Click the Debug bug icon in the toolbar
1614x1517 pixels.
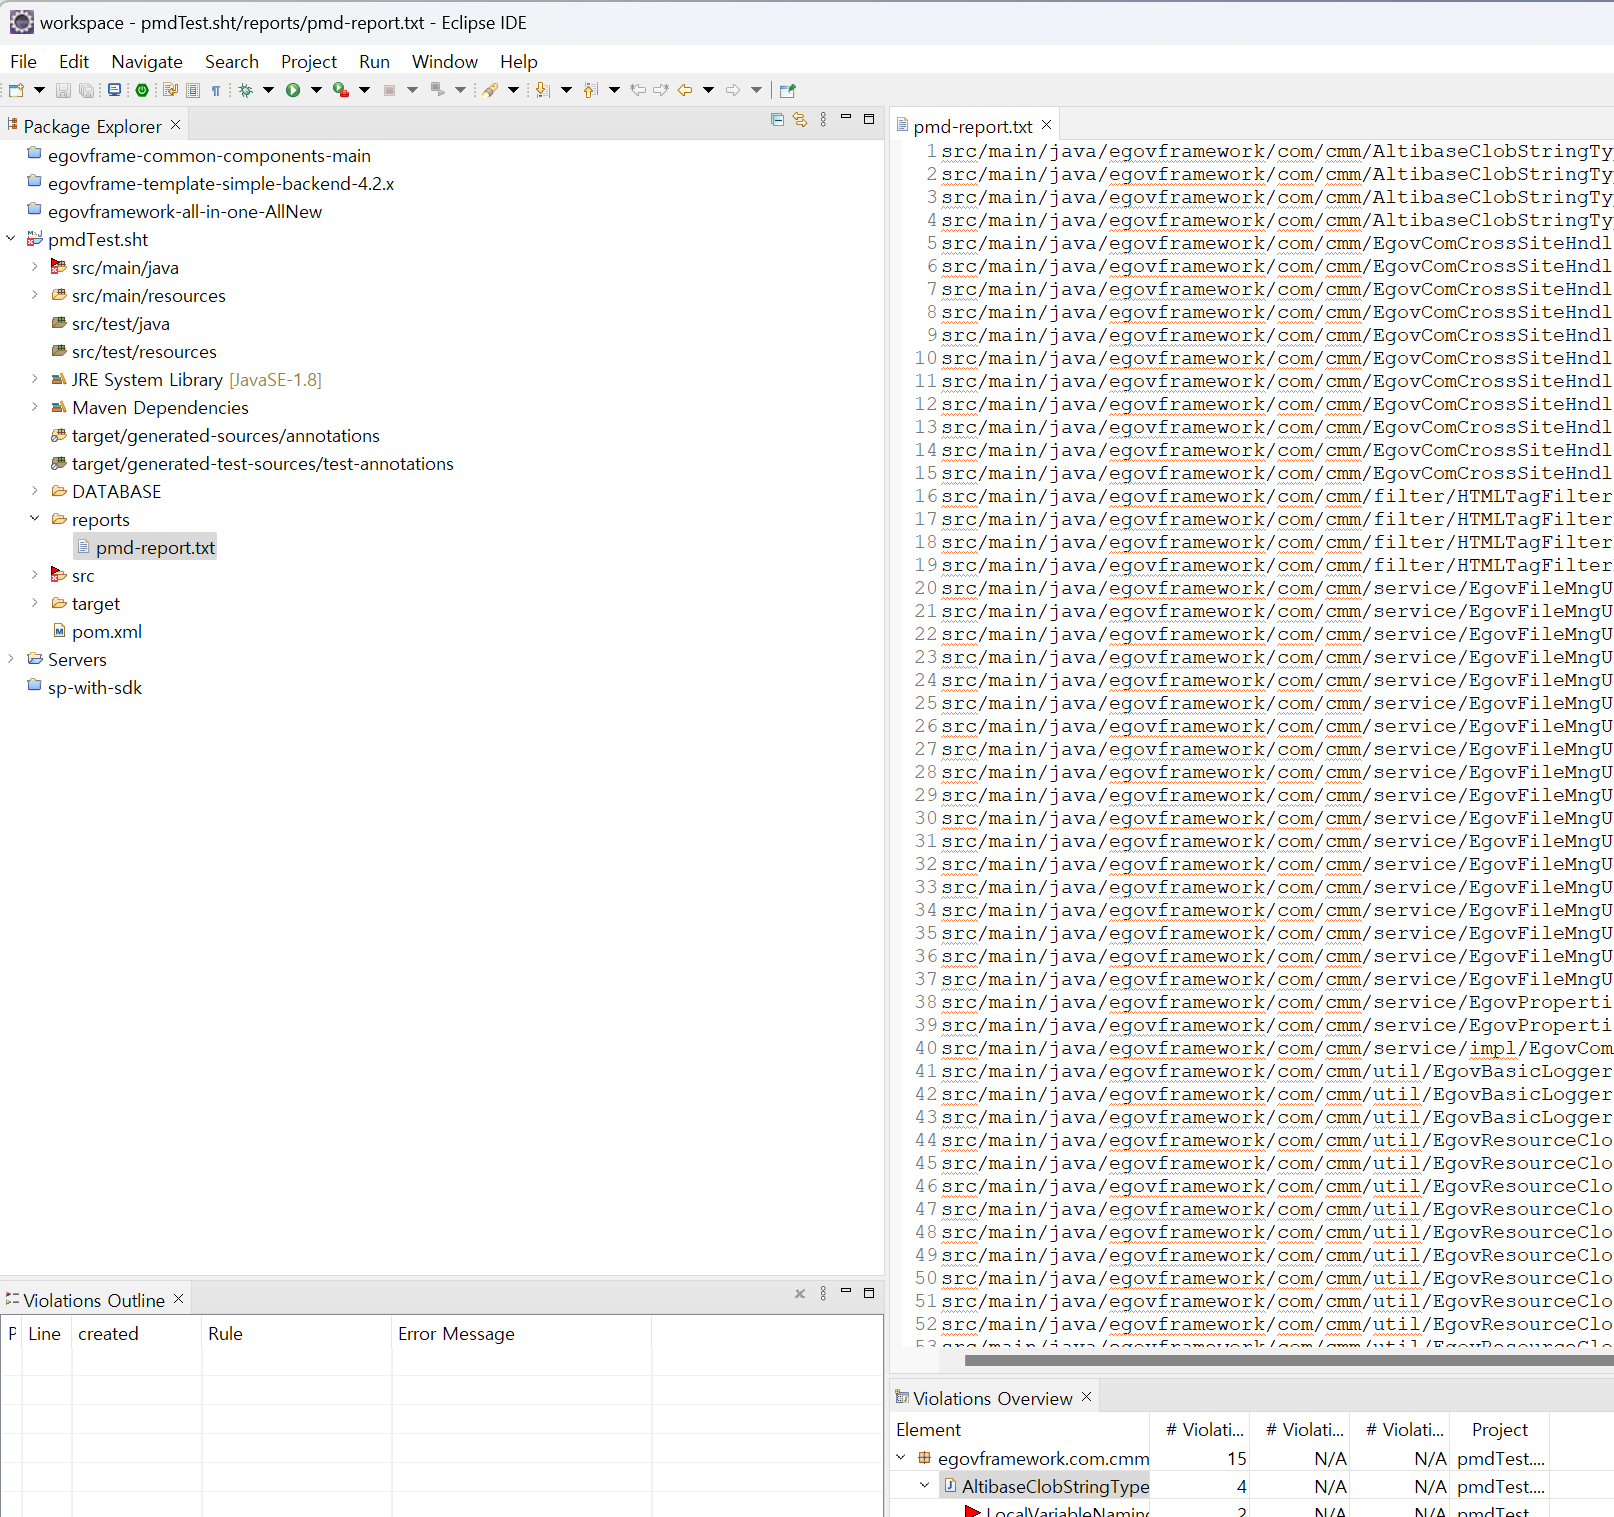tap(245, 90)
